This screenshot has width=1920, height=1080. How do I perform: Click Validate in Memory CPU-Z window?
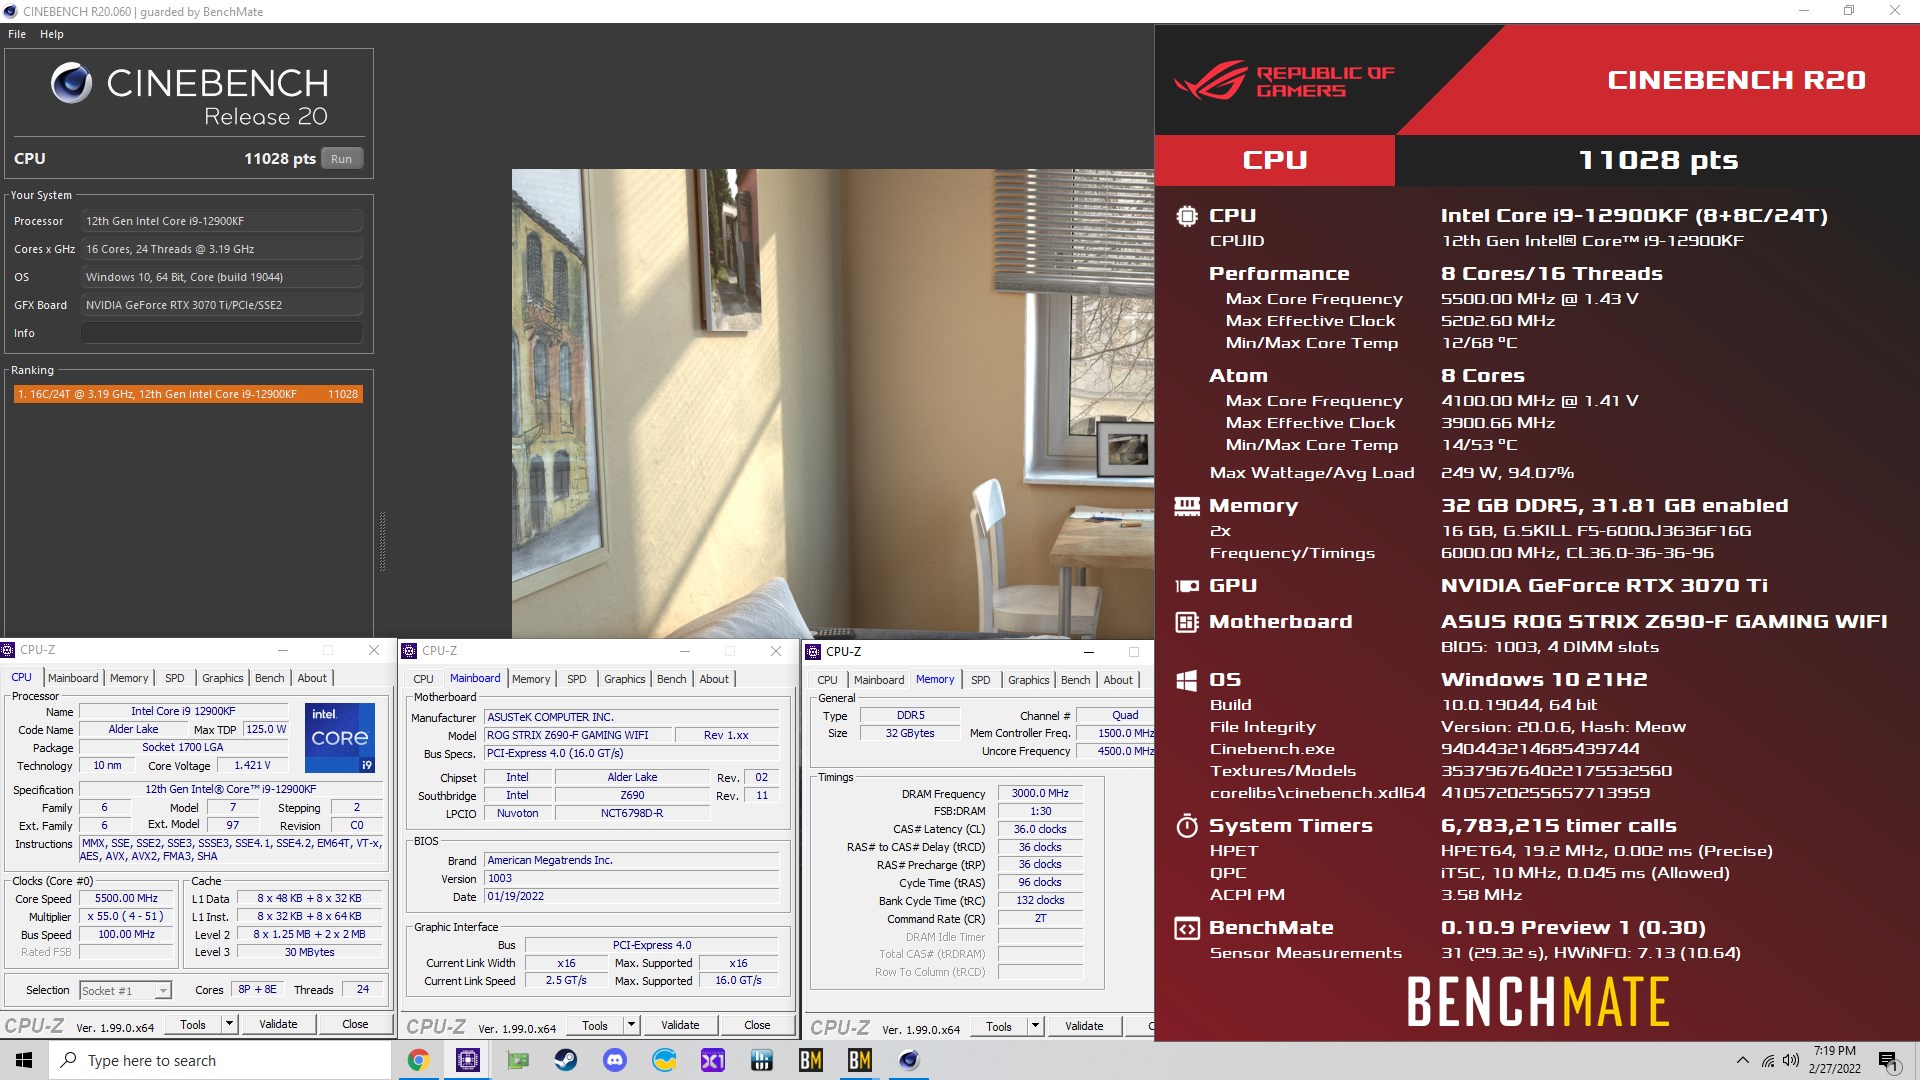1084,1026
